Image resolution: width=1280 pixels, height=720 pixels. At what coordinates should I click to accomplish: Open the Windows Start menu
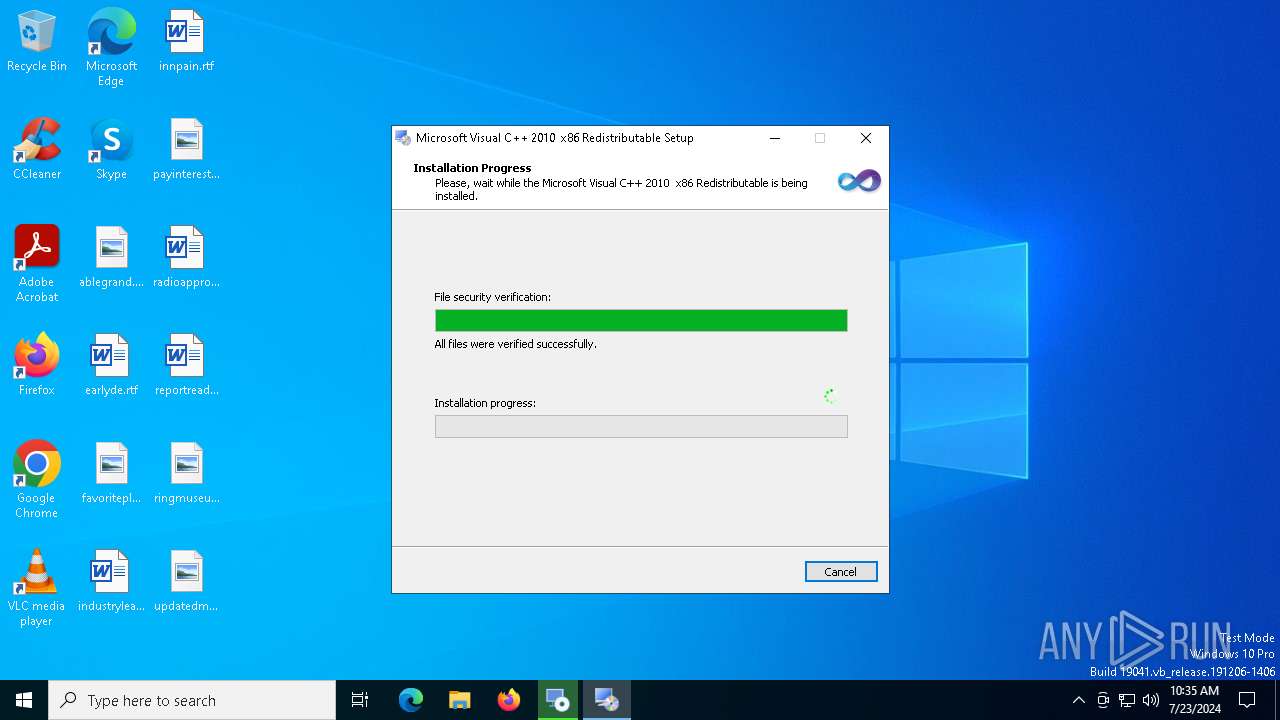[24, 700]
